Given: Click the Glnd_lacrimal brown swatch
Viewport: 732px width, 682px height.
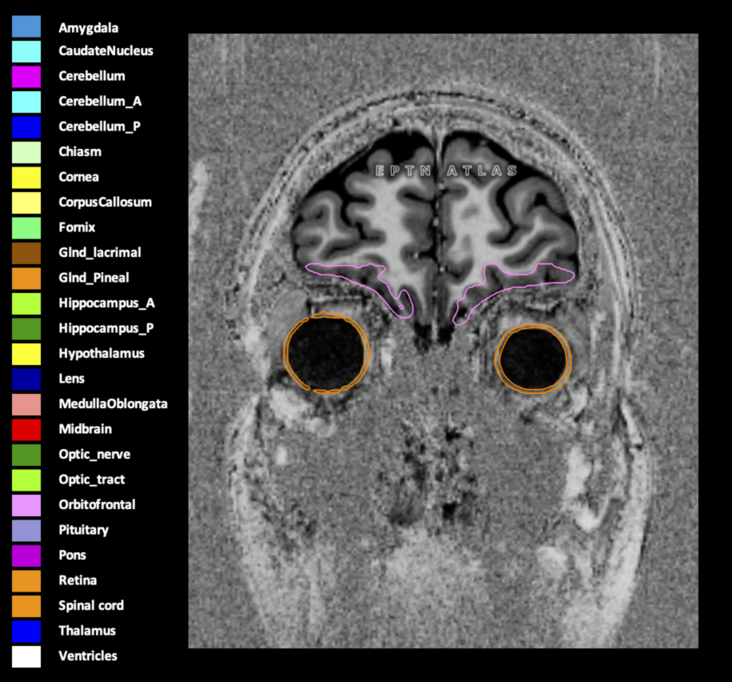Looking at the screenshot, I should 26,253.
